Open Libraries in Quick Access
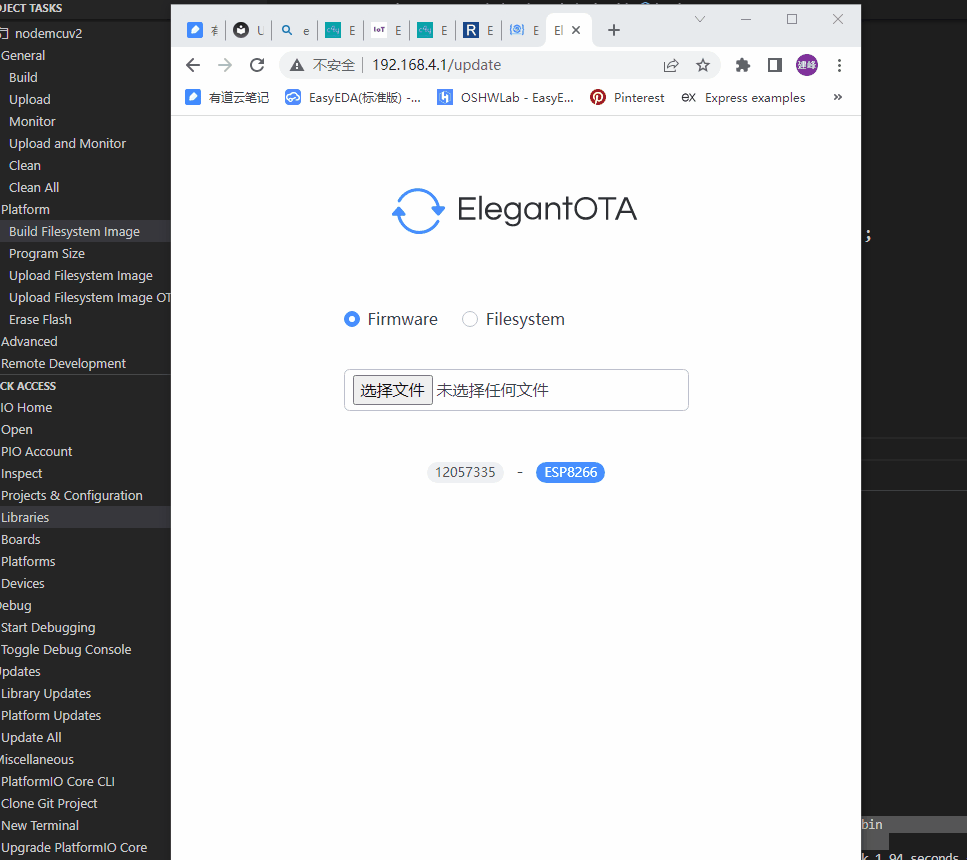The width and height of the screenshot is (967, 860). point(25,518)
